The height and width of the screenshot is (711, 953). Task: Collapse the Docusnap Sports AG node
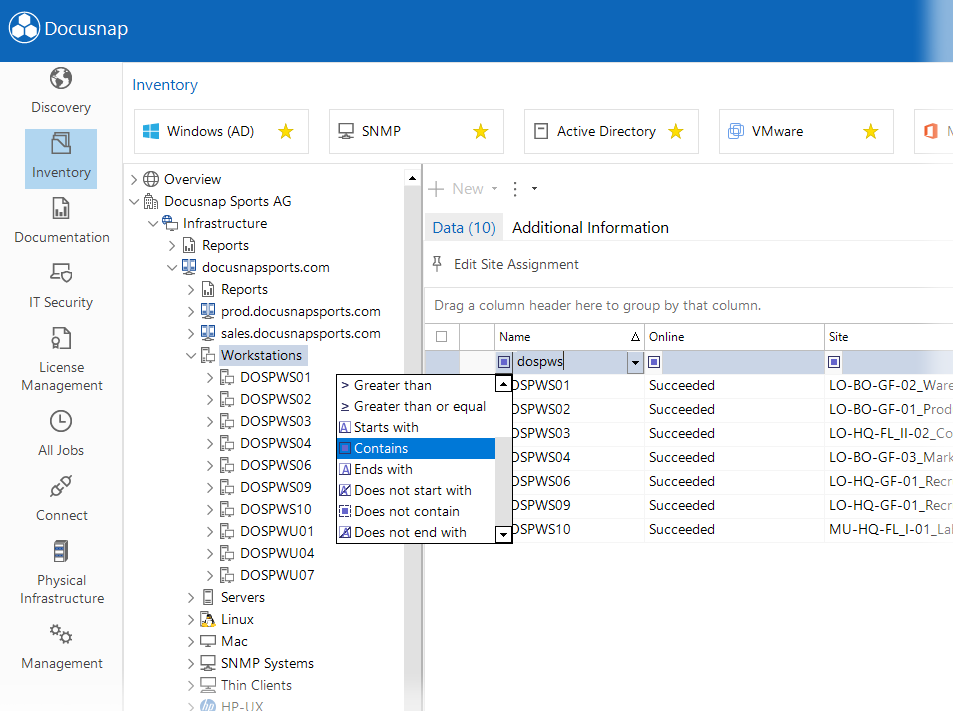tap(134, 201)
